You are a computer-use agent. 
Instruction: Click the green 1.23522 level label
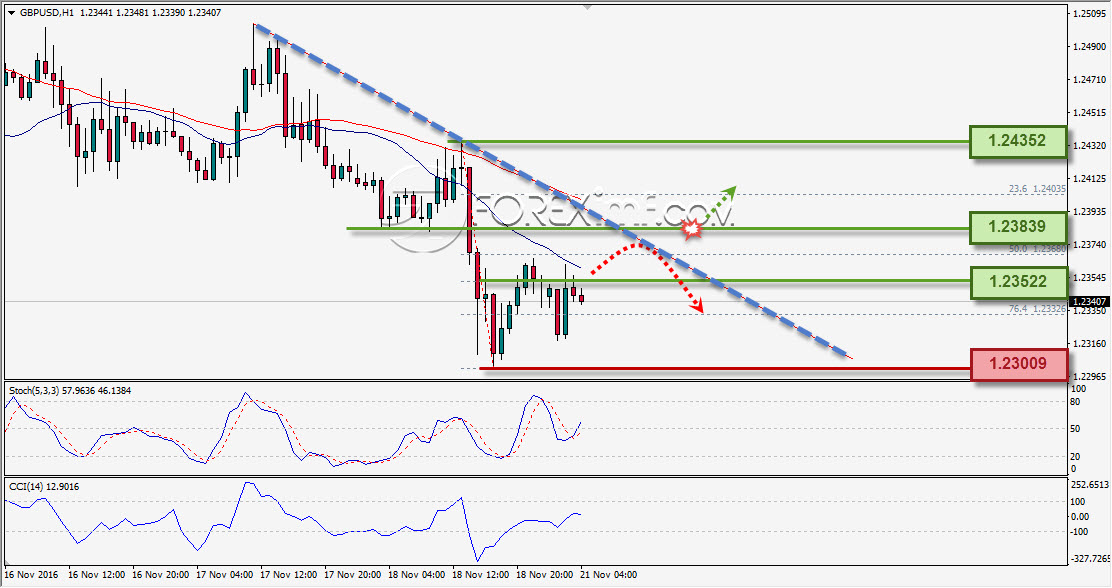point(1018,282)
